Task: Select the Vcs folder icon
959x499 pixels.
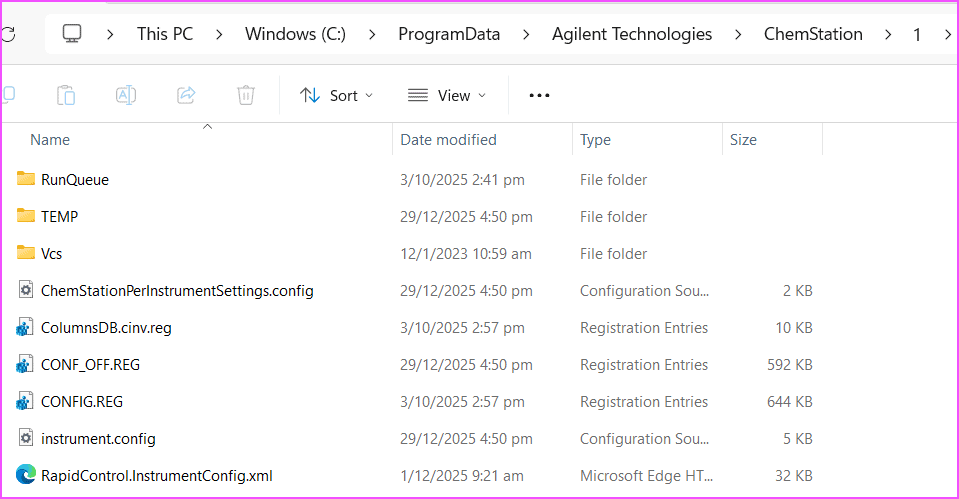Action: [x=26, y=253]
